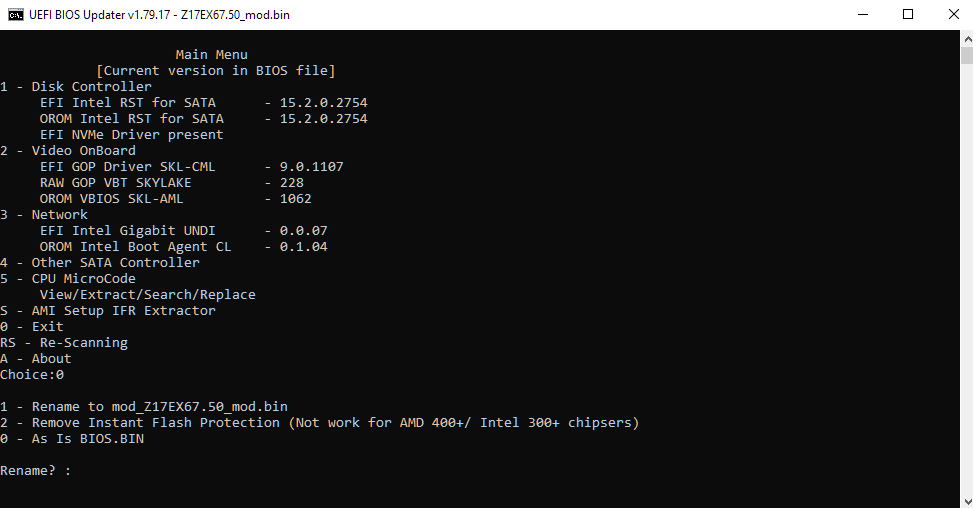Click 'S - AMI Setup IFR Extractor' line
The image size is (973, 508).
click(108, 310)
